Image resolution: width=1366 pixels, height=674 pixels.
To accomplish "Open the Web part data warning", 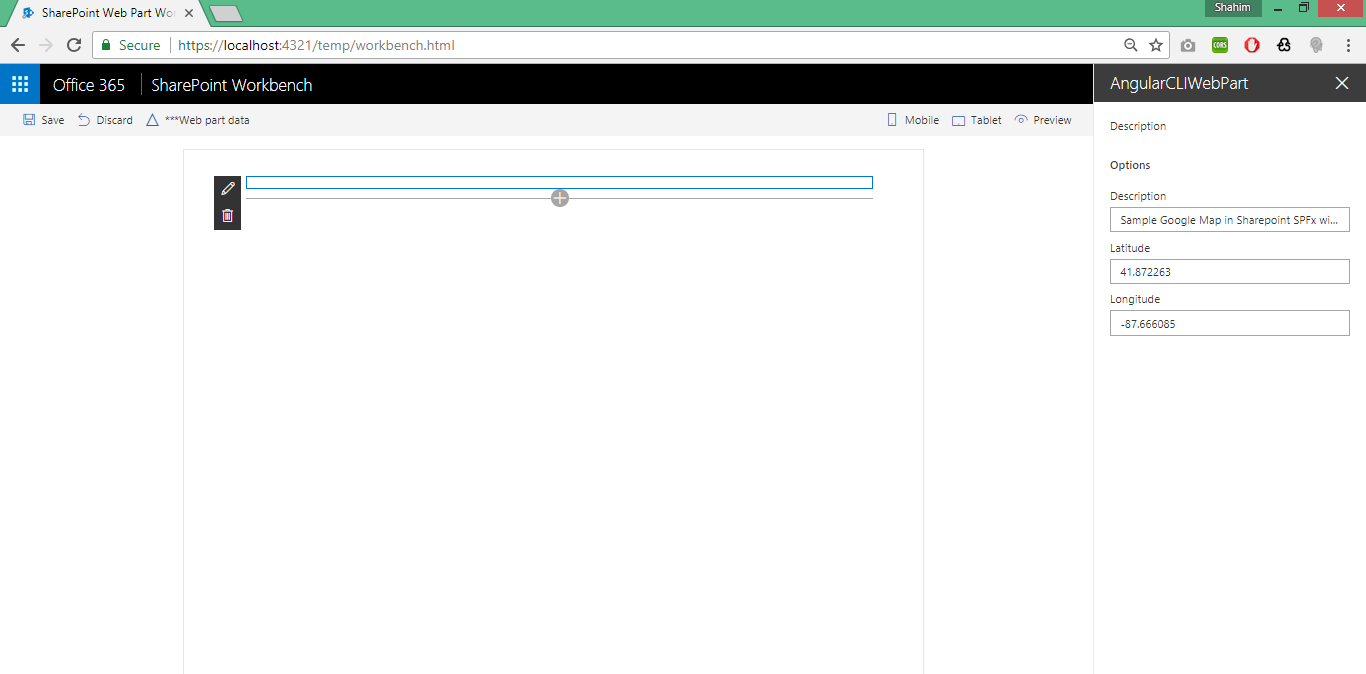I will pos(198,120).
